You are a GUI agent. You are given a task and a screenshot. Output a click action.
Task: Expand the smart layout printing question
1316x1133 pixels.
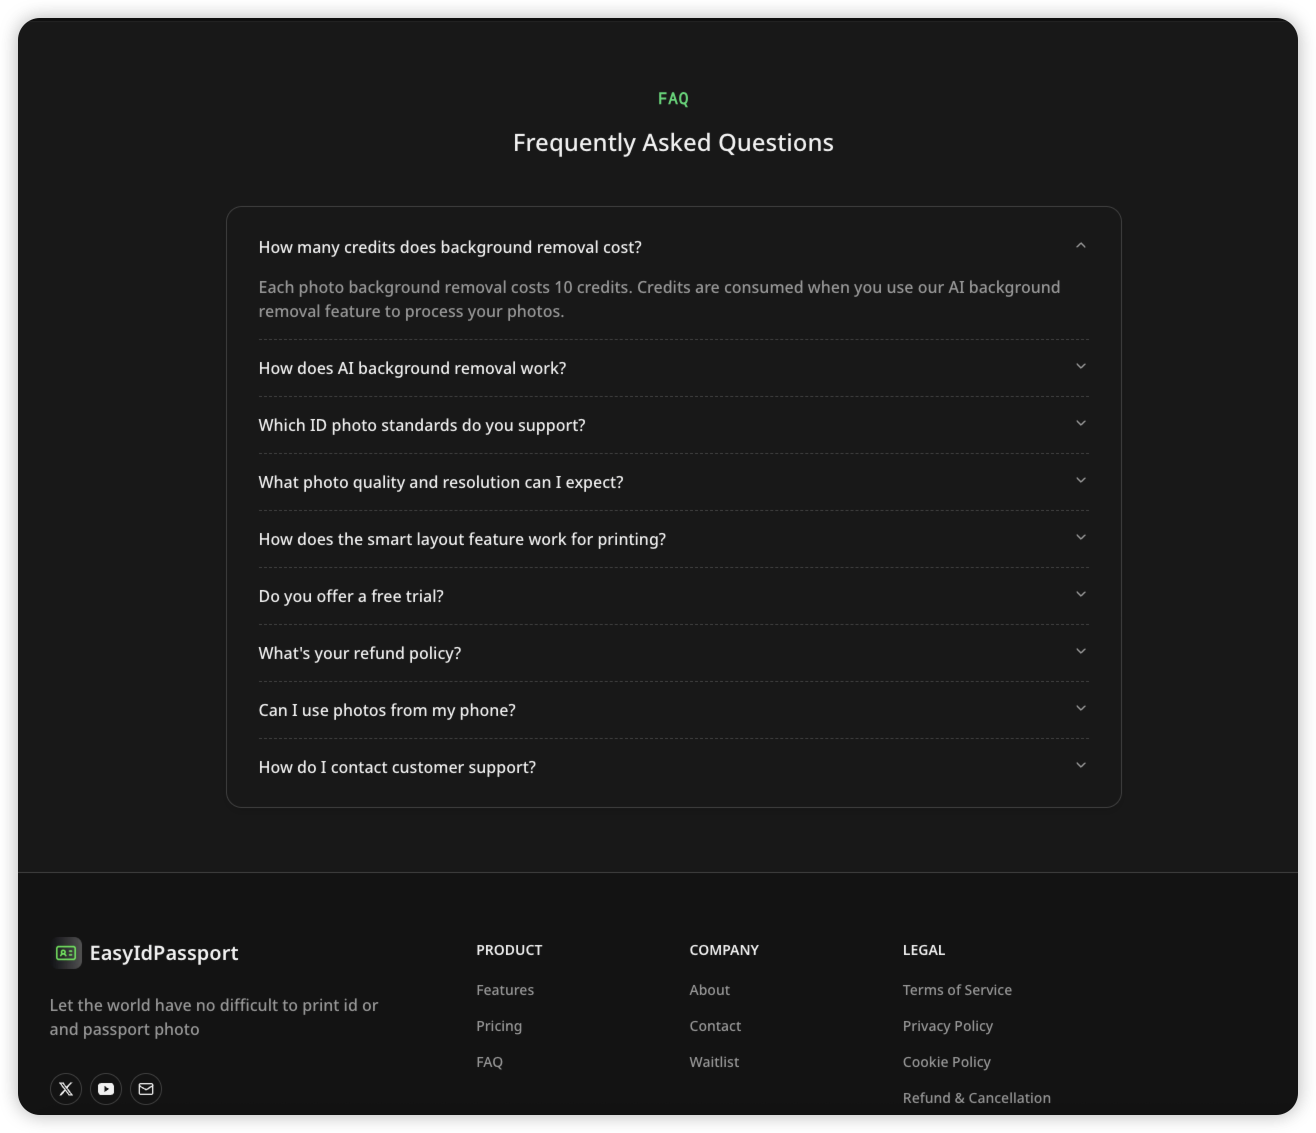point(673,538)
